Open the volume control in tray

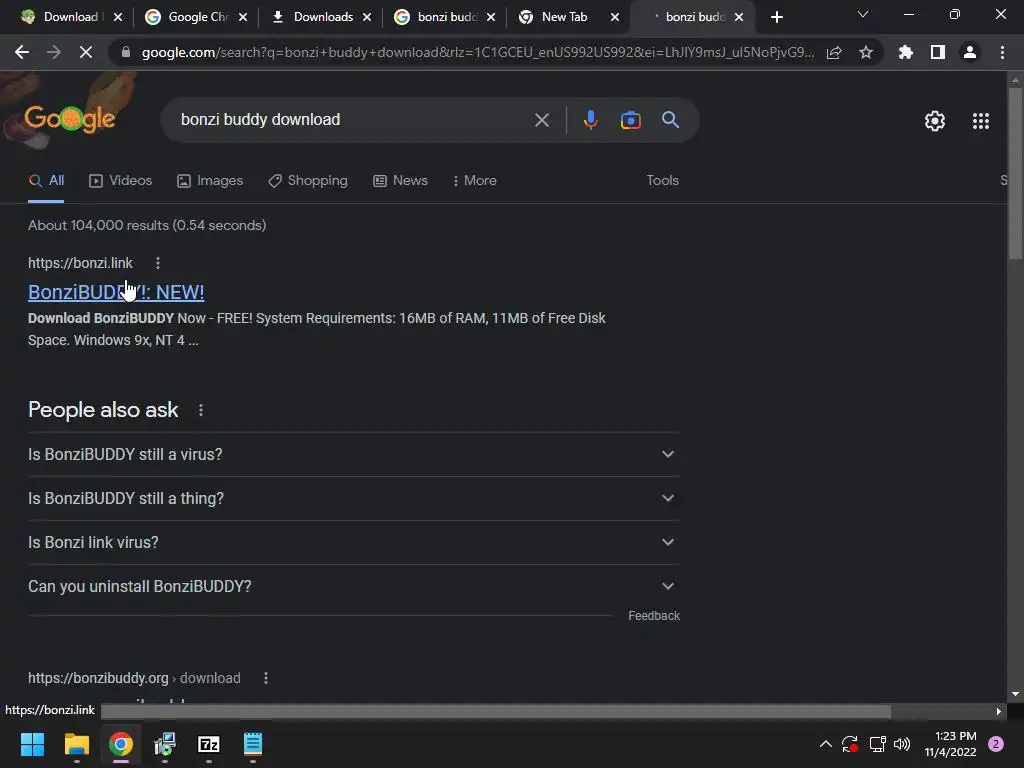[902, 744]
